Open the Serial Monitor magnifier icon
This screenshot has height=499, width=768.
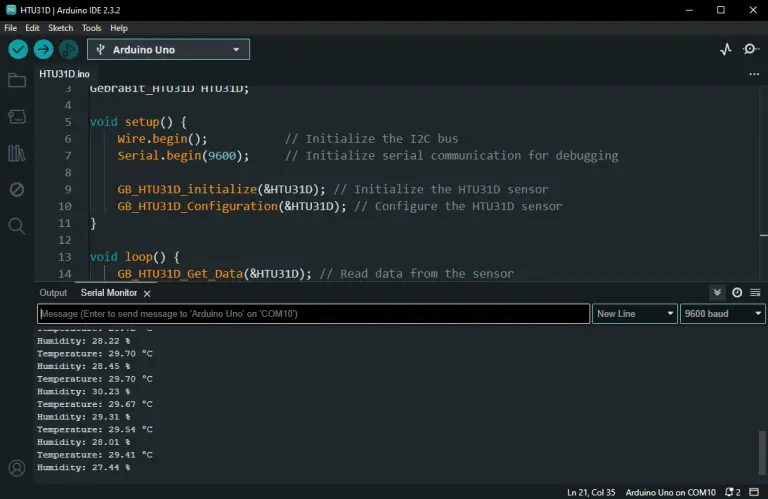pyautogui.click(x=750, y=49)
